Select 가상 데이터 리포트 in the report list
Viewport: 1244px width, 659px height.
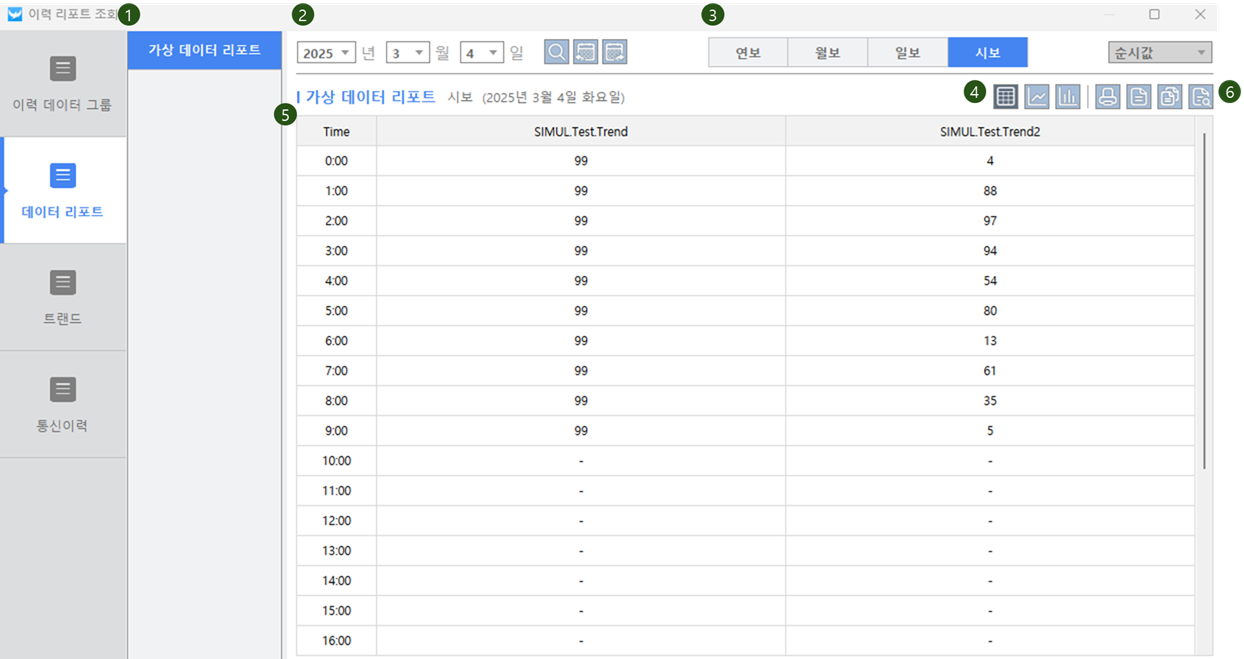(x=205, y=50)
